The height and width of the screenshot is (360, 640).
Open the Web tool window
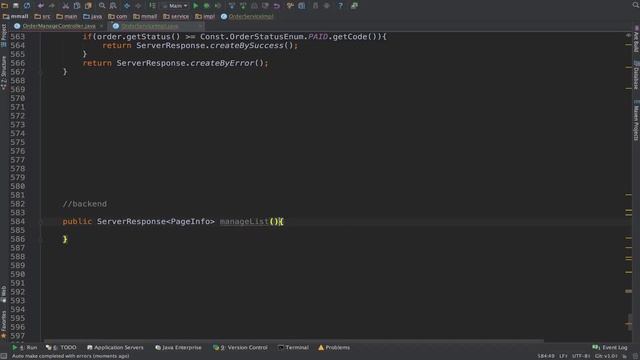[4, 293]
